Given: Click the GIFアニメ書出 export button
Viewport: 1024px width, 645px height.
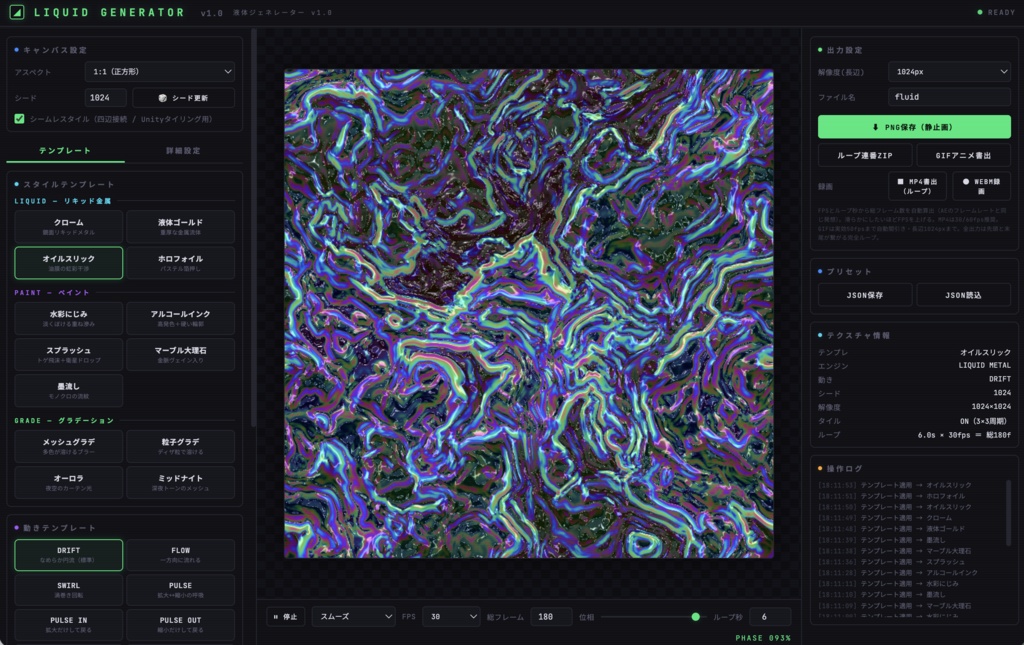Looking at the screenshot, I should (x=963, y=155).
